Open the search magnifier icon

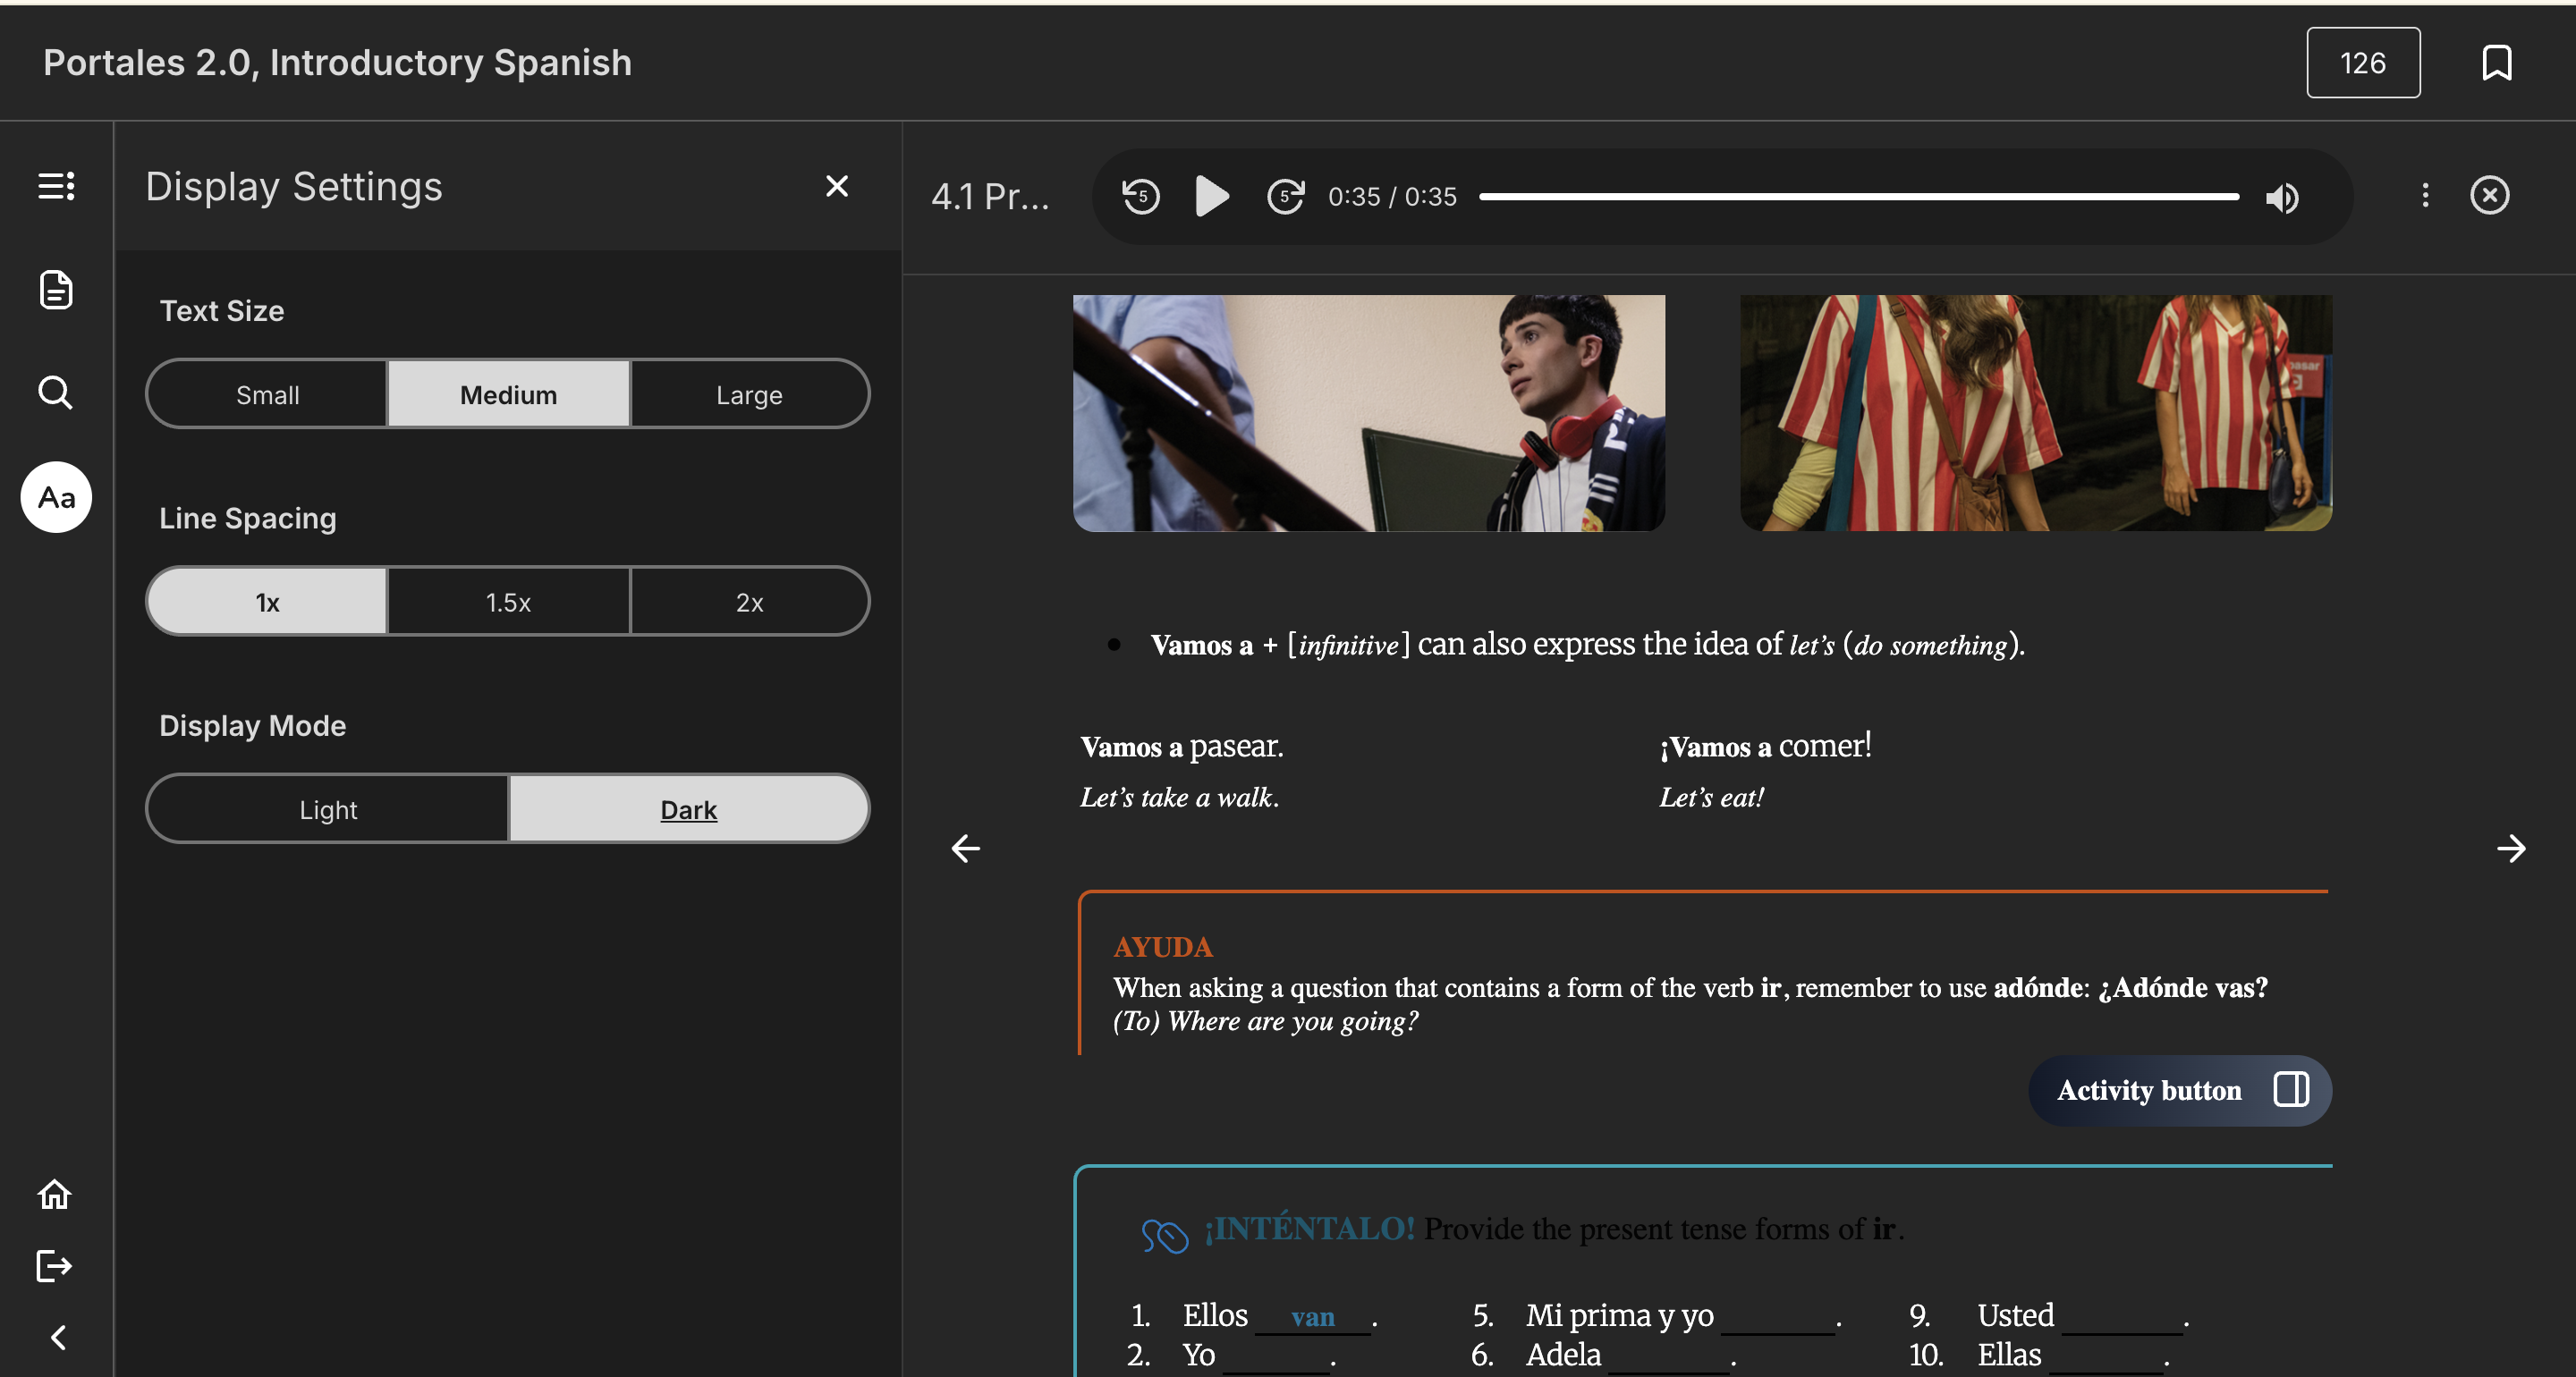tap(56, 393)
